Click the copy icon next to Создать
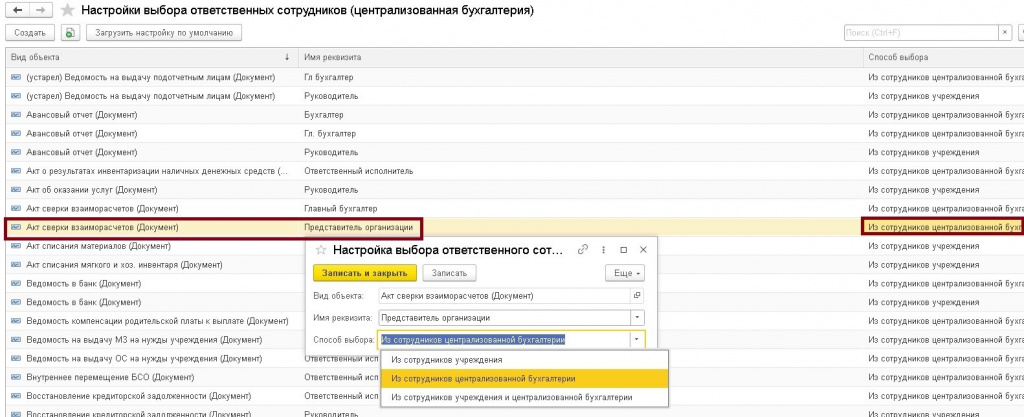Screen dimensions: 1024x417 pyautogui.click(x=71, y=33)
